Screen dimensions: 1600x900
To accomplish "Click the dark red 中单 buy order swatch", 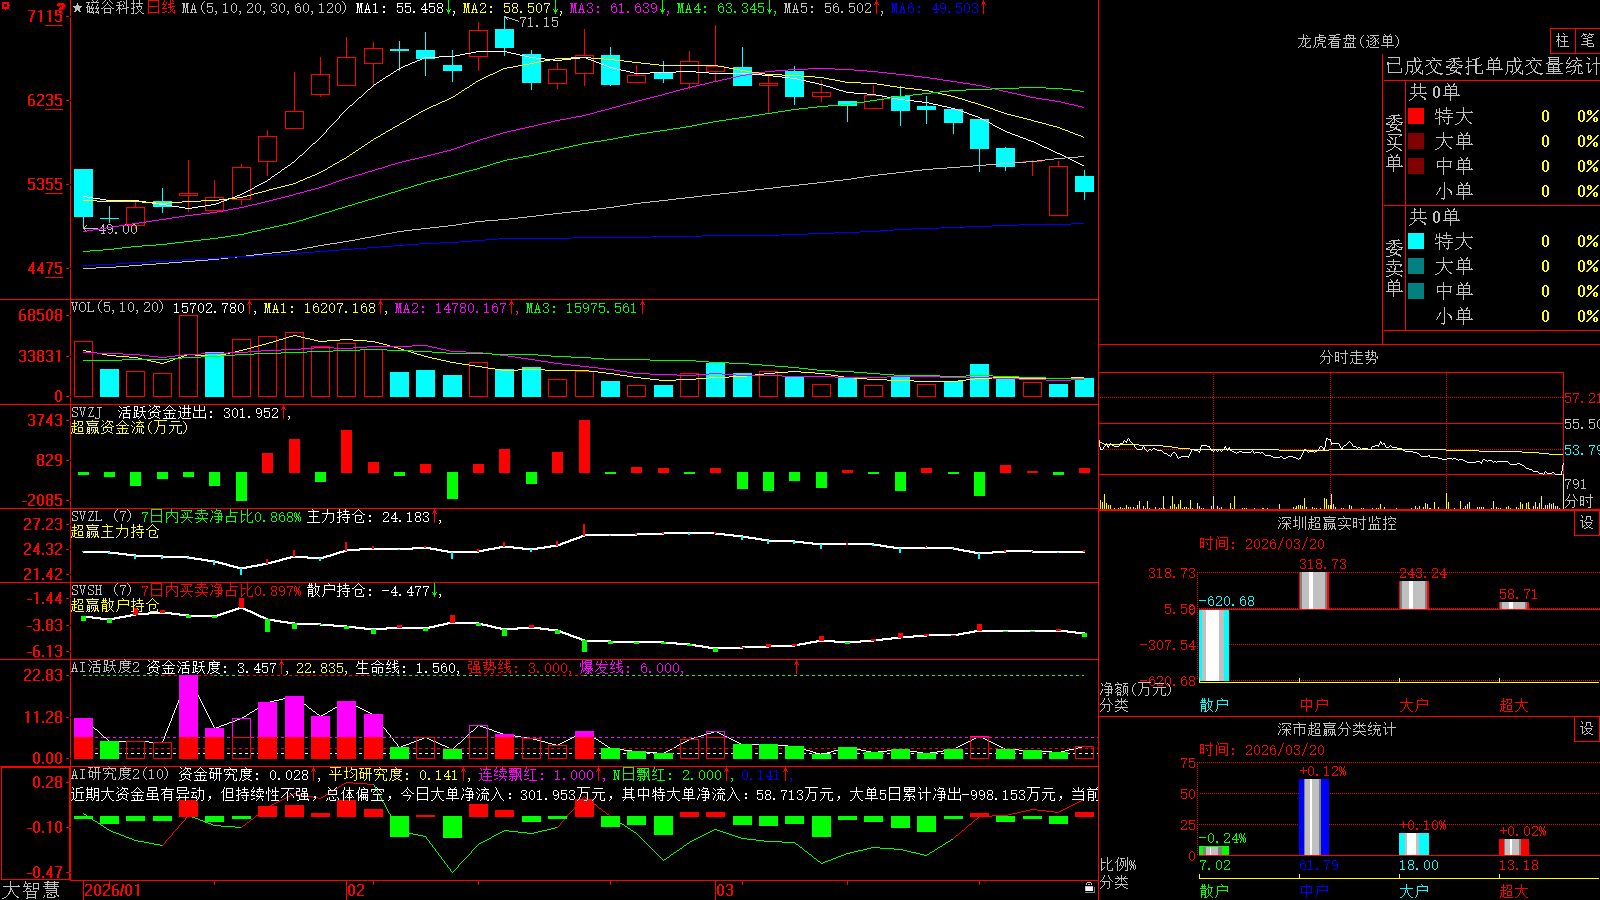I will [x=1416, y=166].
